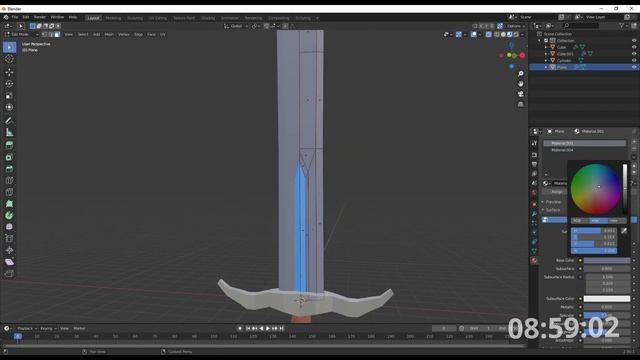
Task: Select the Inset Faces tool
Action: tap(9, 157)
